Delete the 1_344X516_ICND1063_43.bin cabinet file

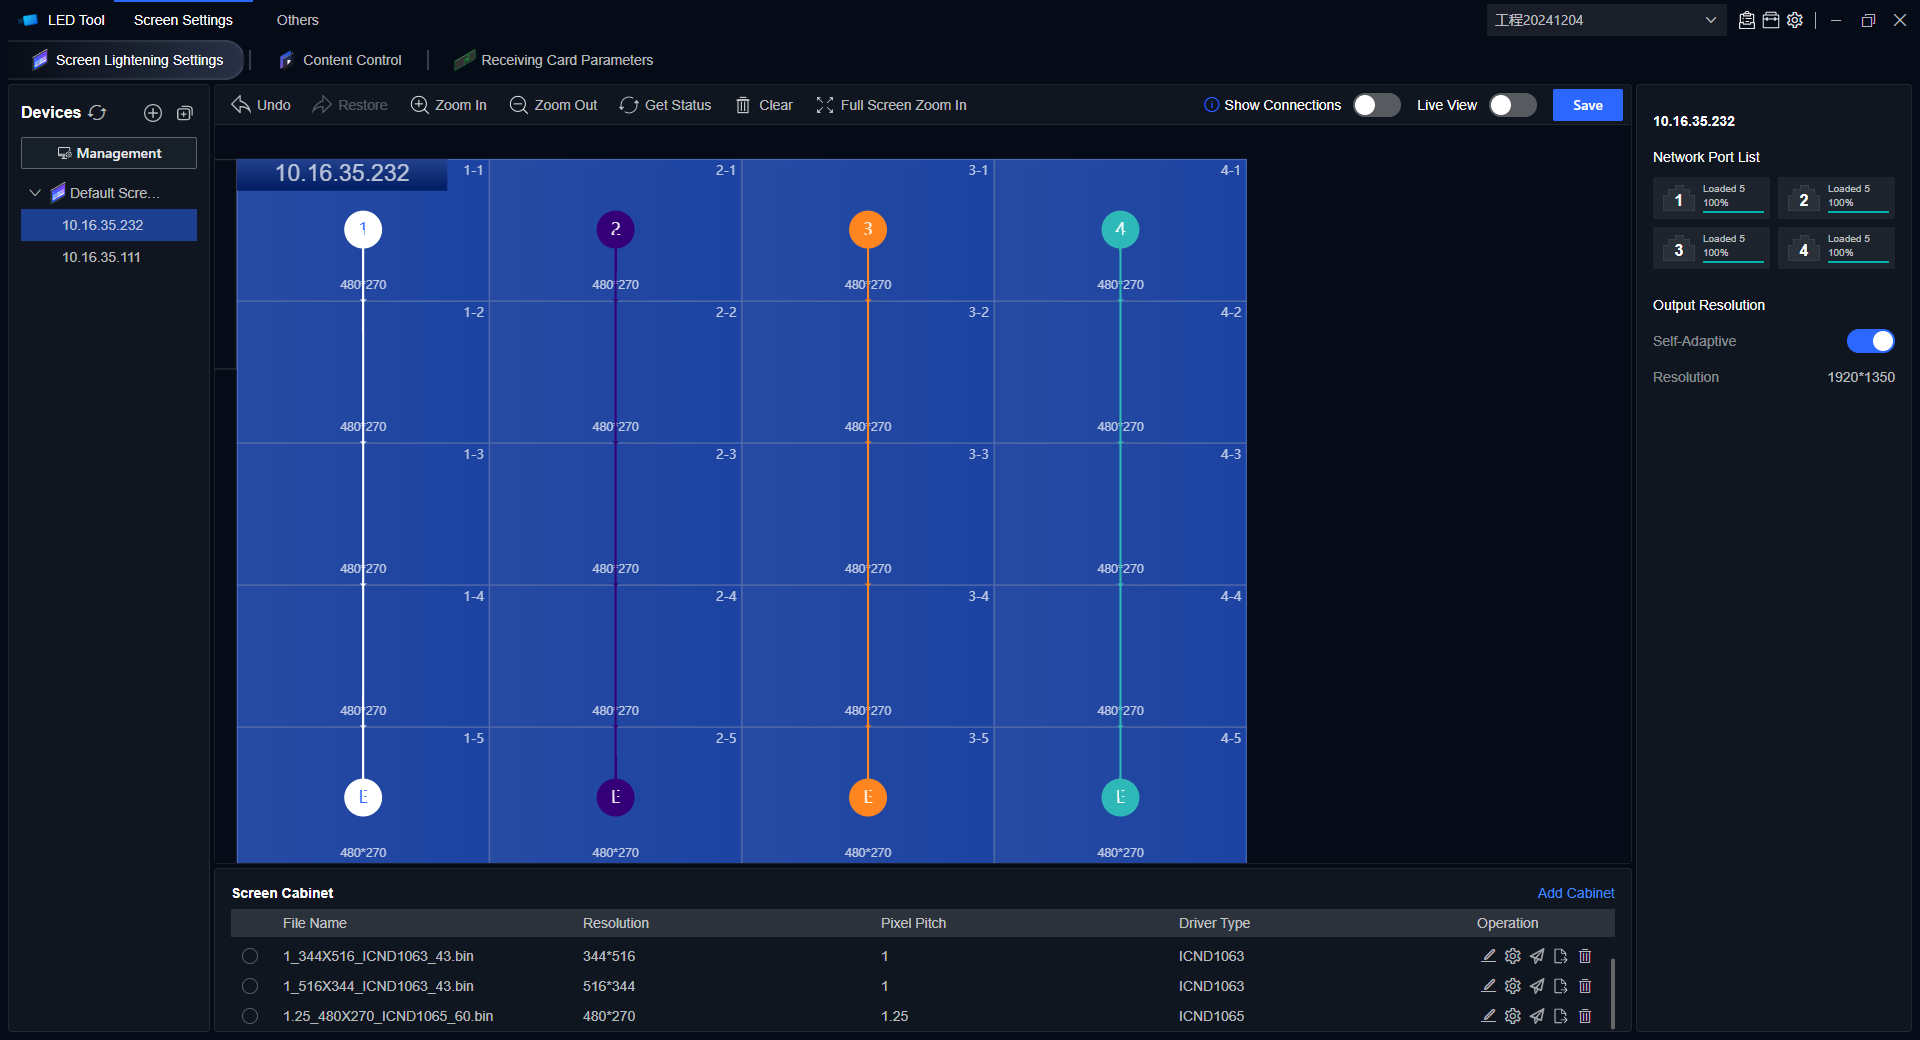[x=1585, y=956]
